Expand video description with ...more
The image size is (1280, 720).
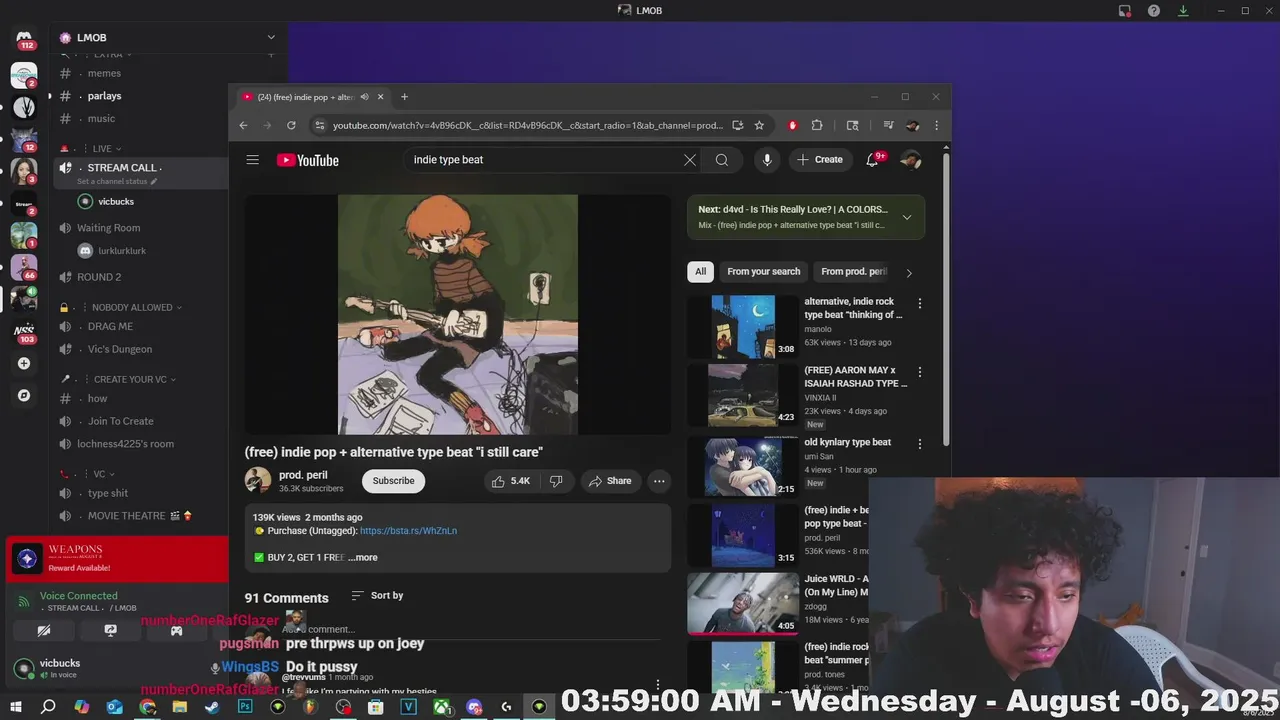coord(363,558)
